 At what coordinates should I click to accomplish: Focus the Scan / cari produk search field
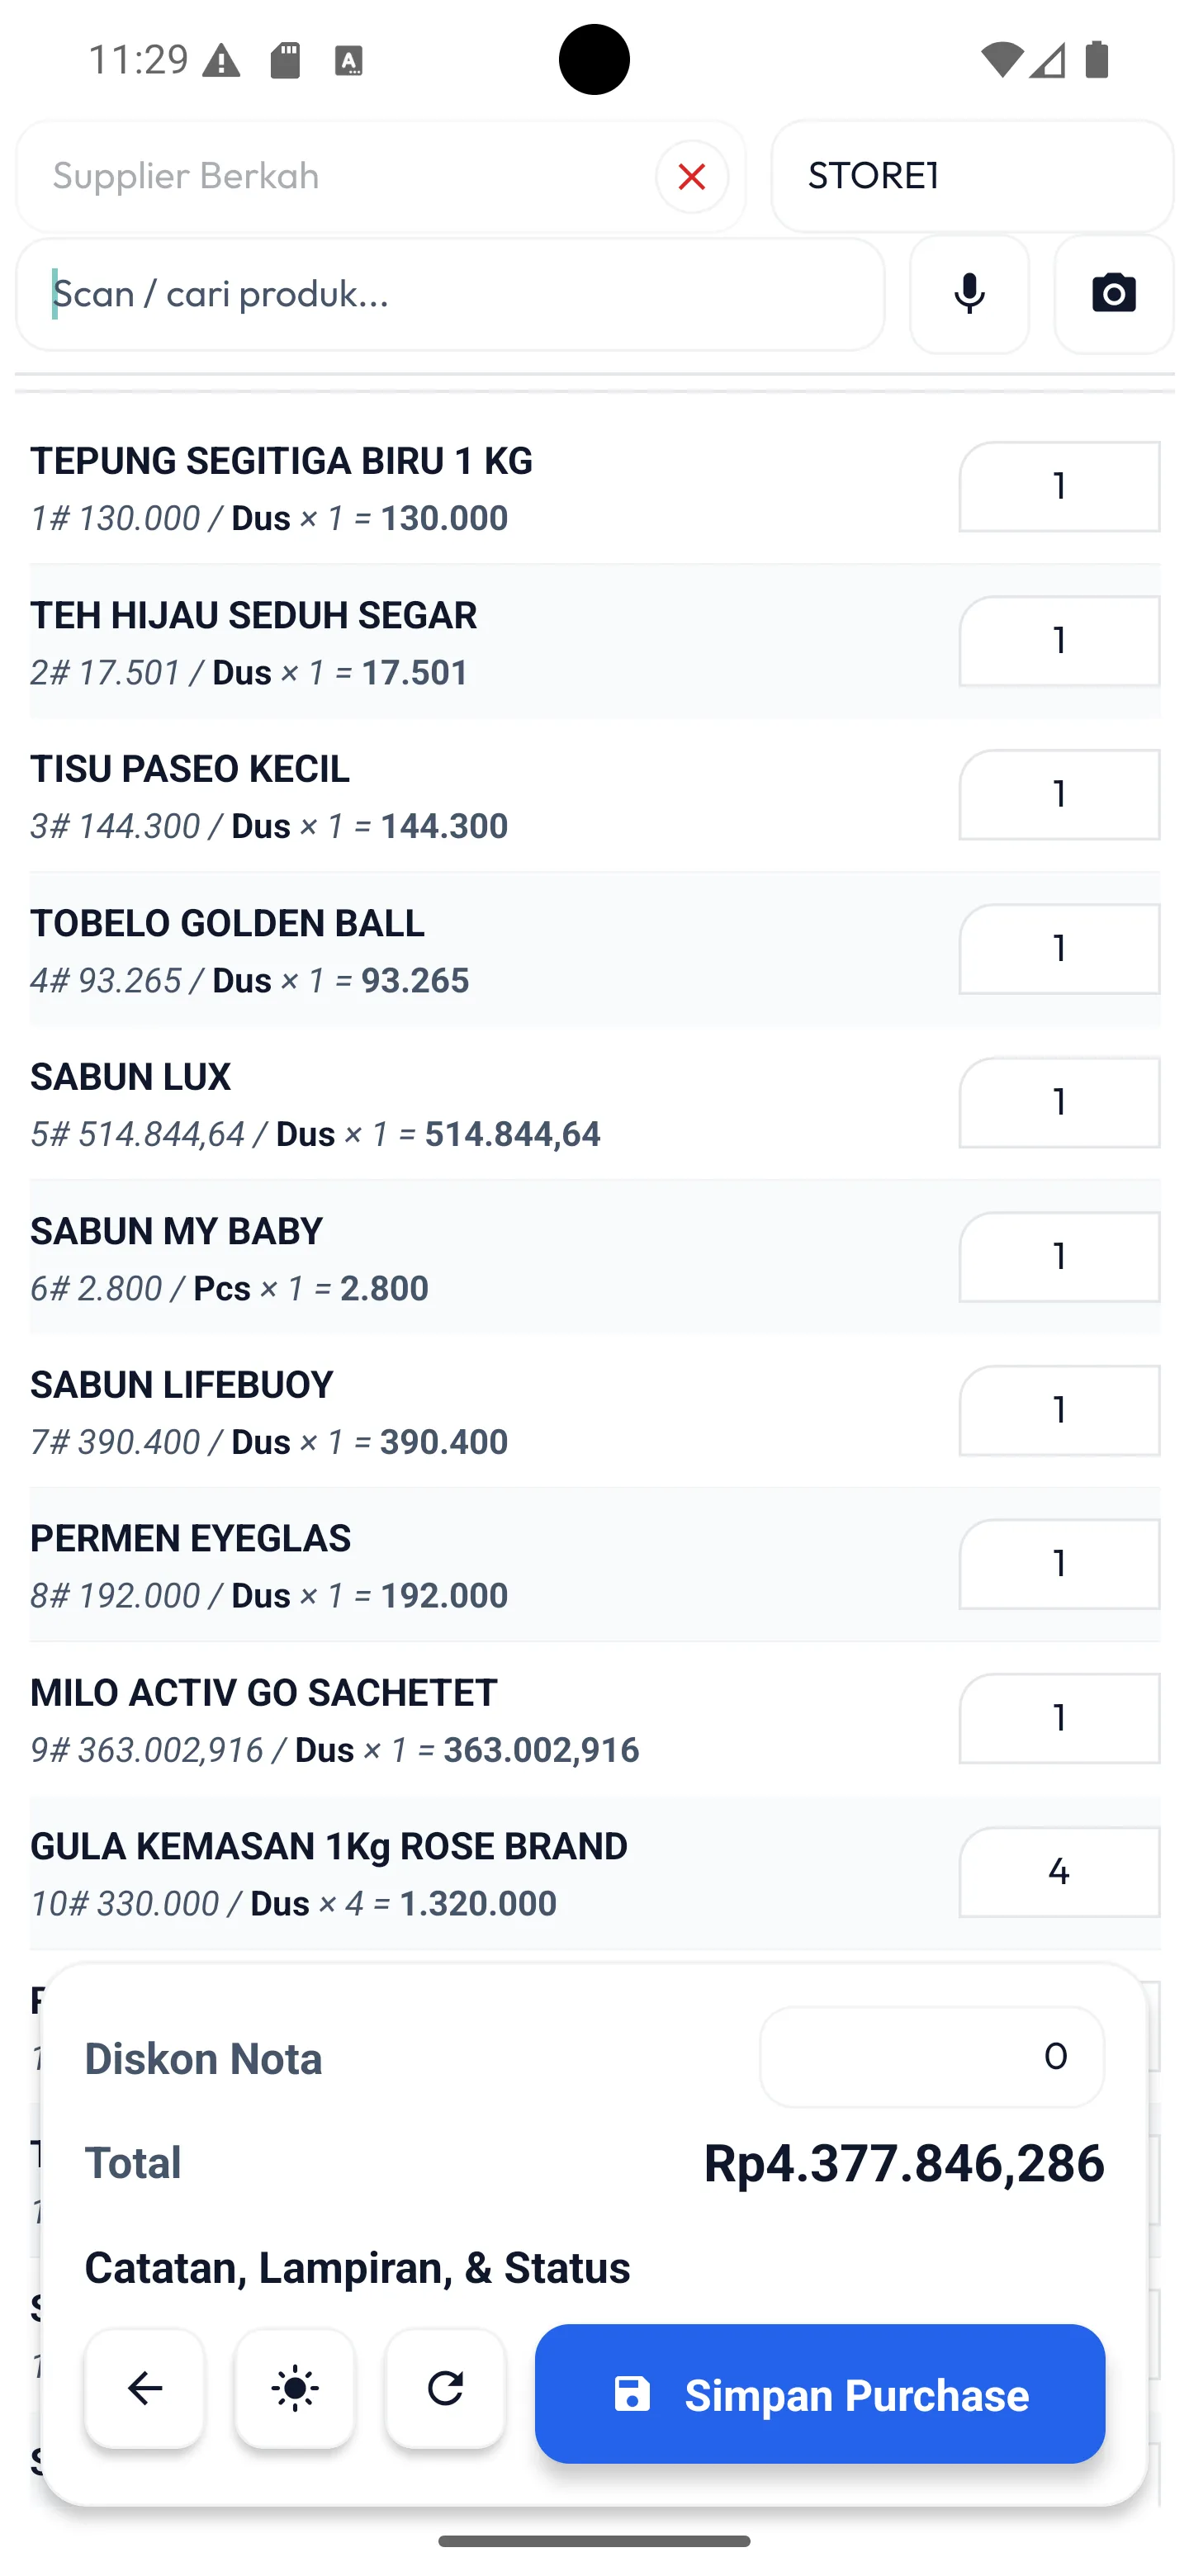[450, 294]
